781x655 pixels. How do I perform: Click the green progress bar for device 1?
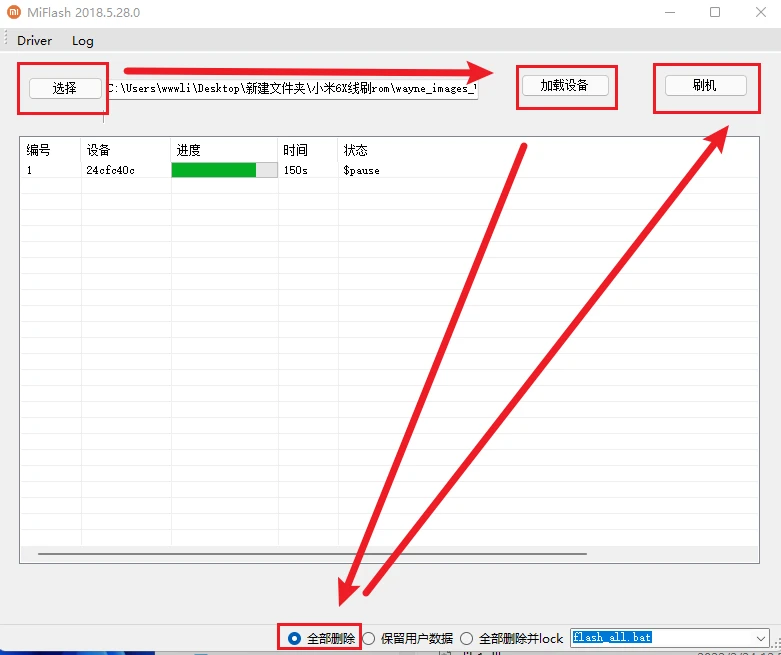(224, 170)
